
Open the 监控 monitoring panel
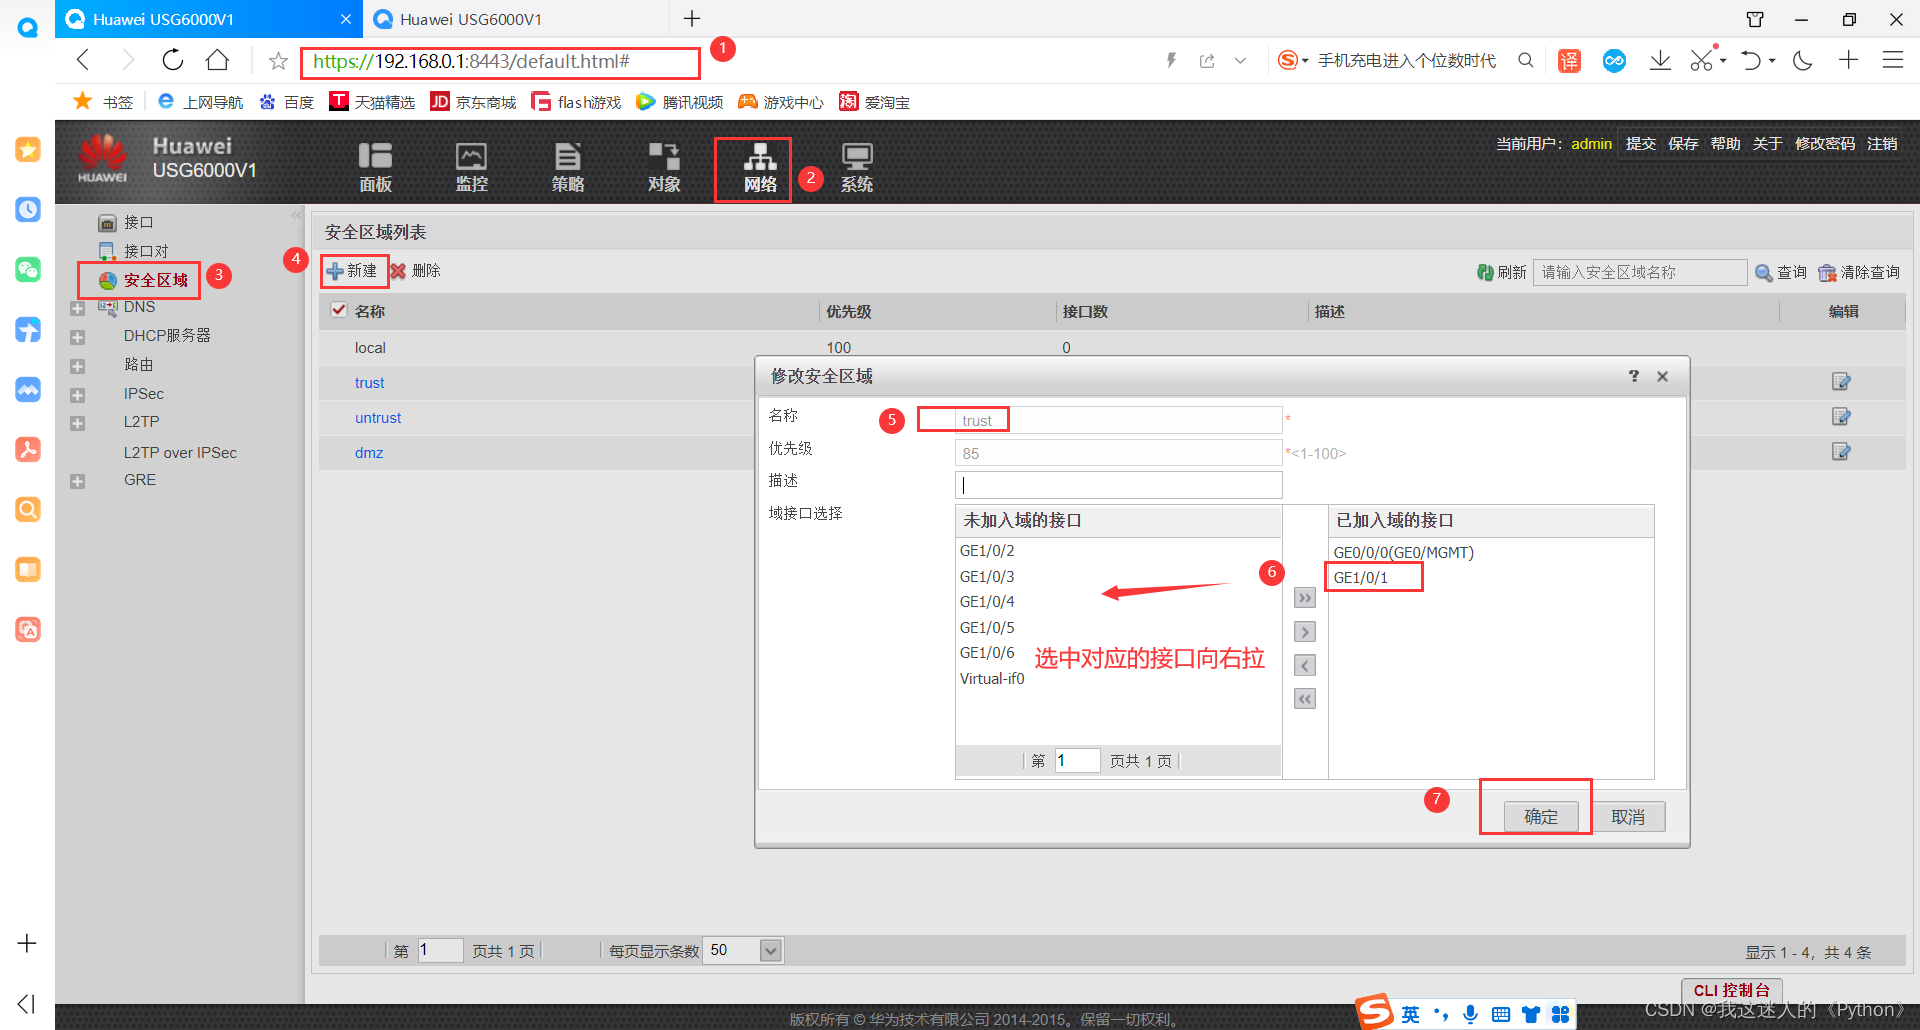pyautogui.click(x=471, y=167)
